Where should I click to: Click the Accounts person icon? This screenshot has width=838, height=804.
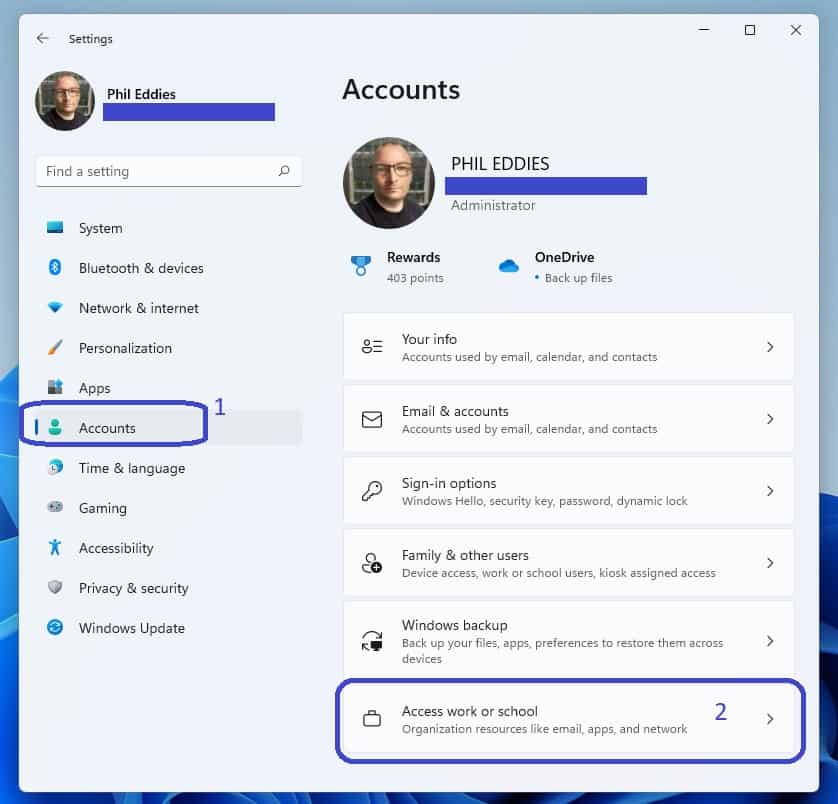coord(55,427)
